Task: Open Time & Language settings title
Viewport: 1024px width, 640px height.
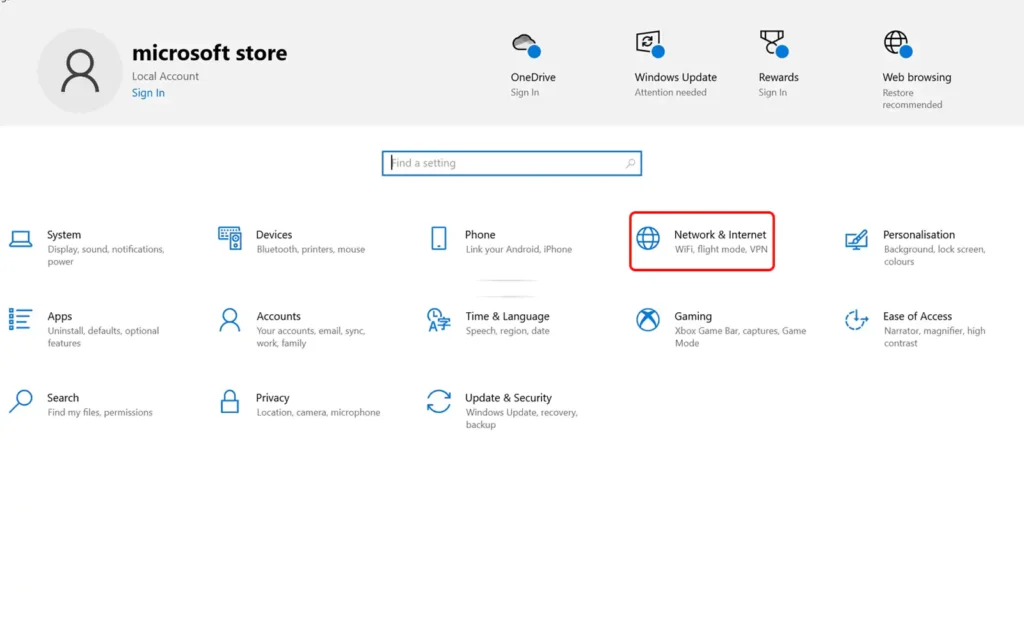Action: click(507, 316)
